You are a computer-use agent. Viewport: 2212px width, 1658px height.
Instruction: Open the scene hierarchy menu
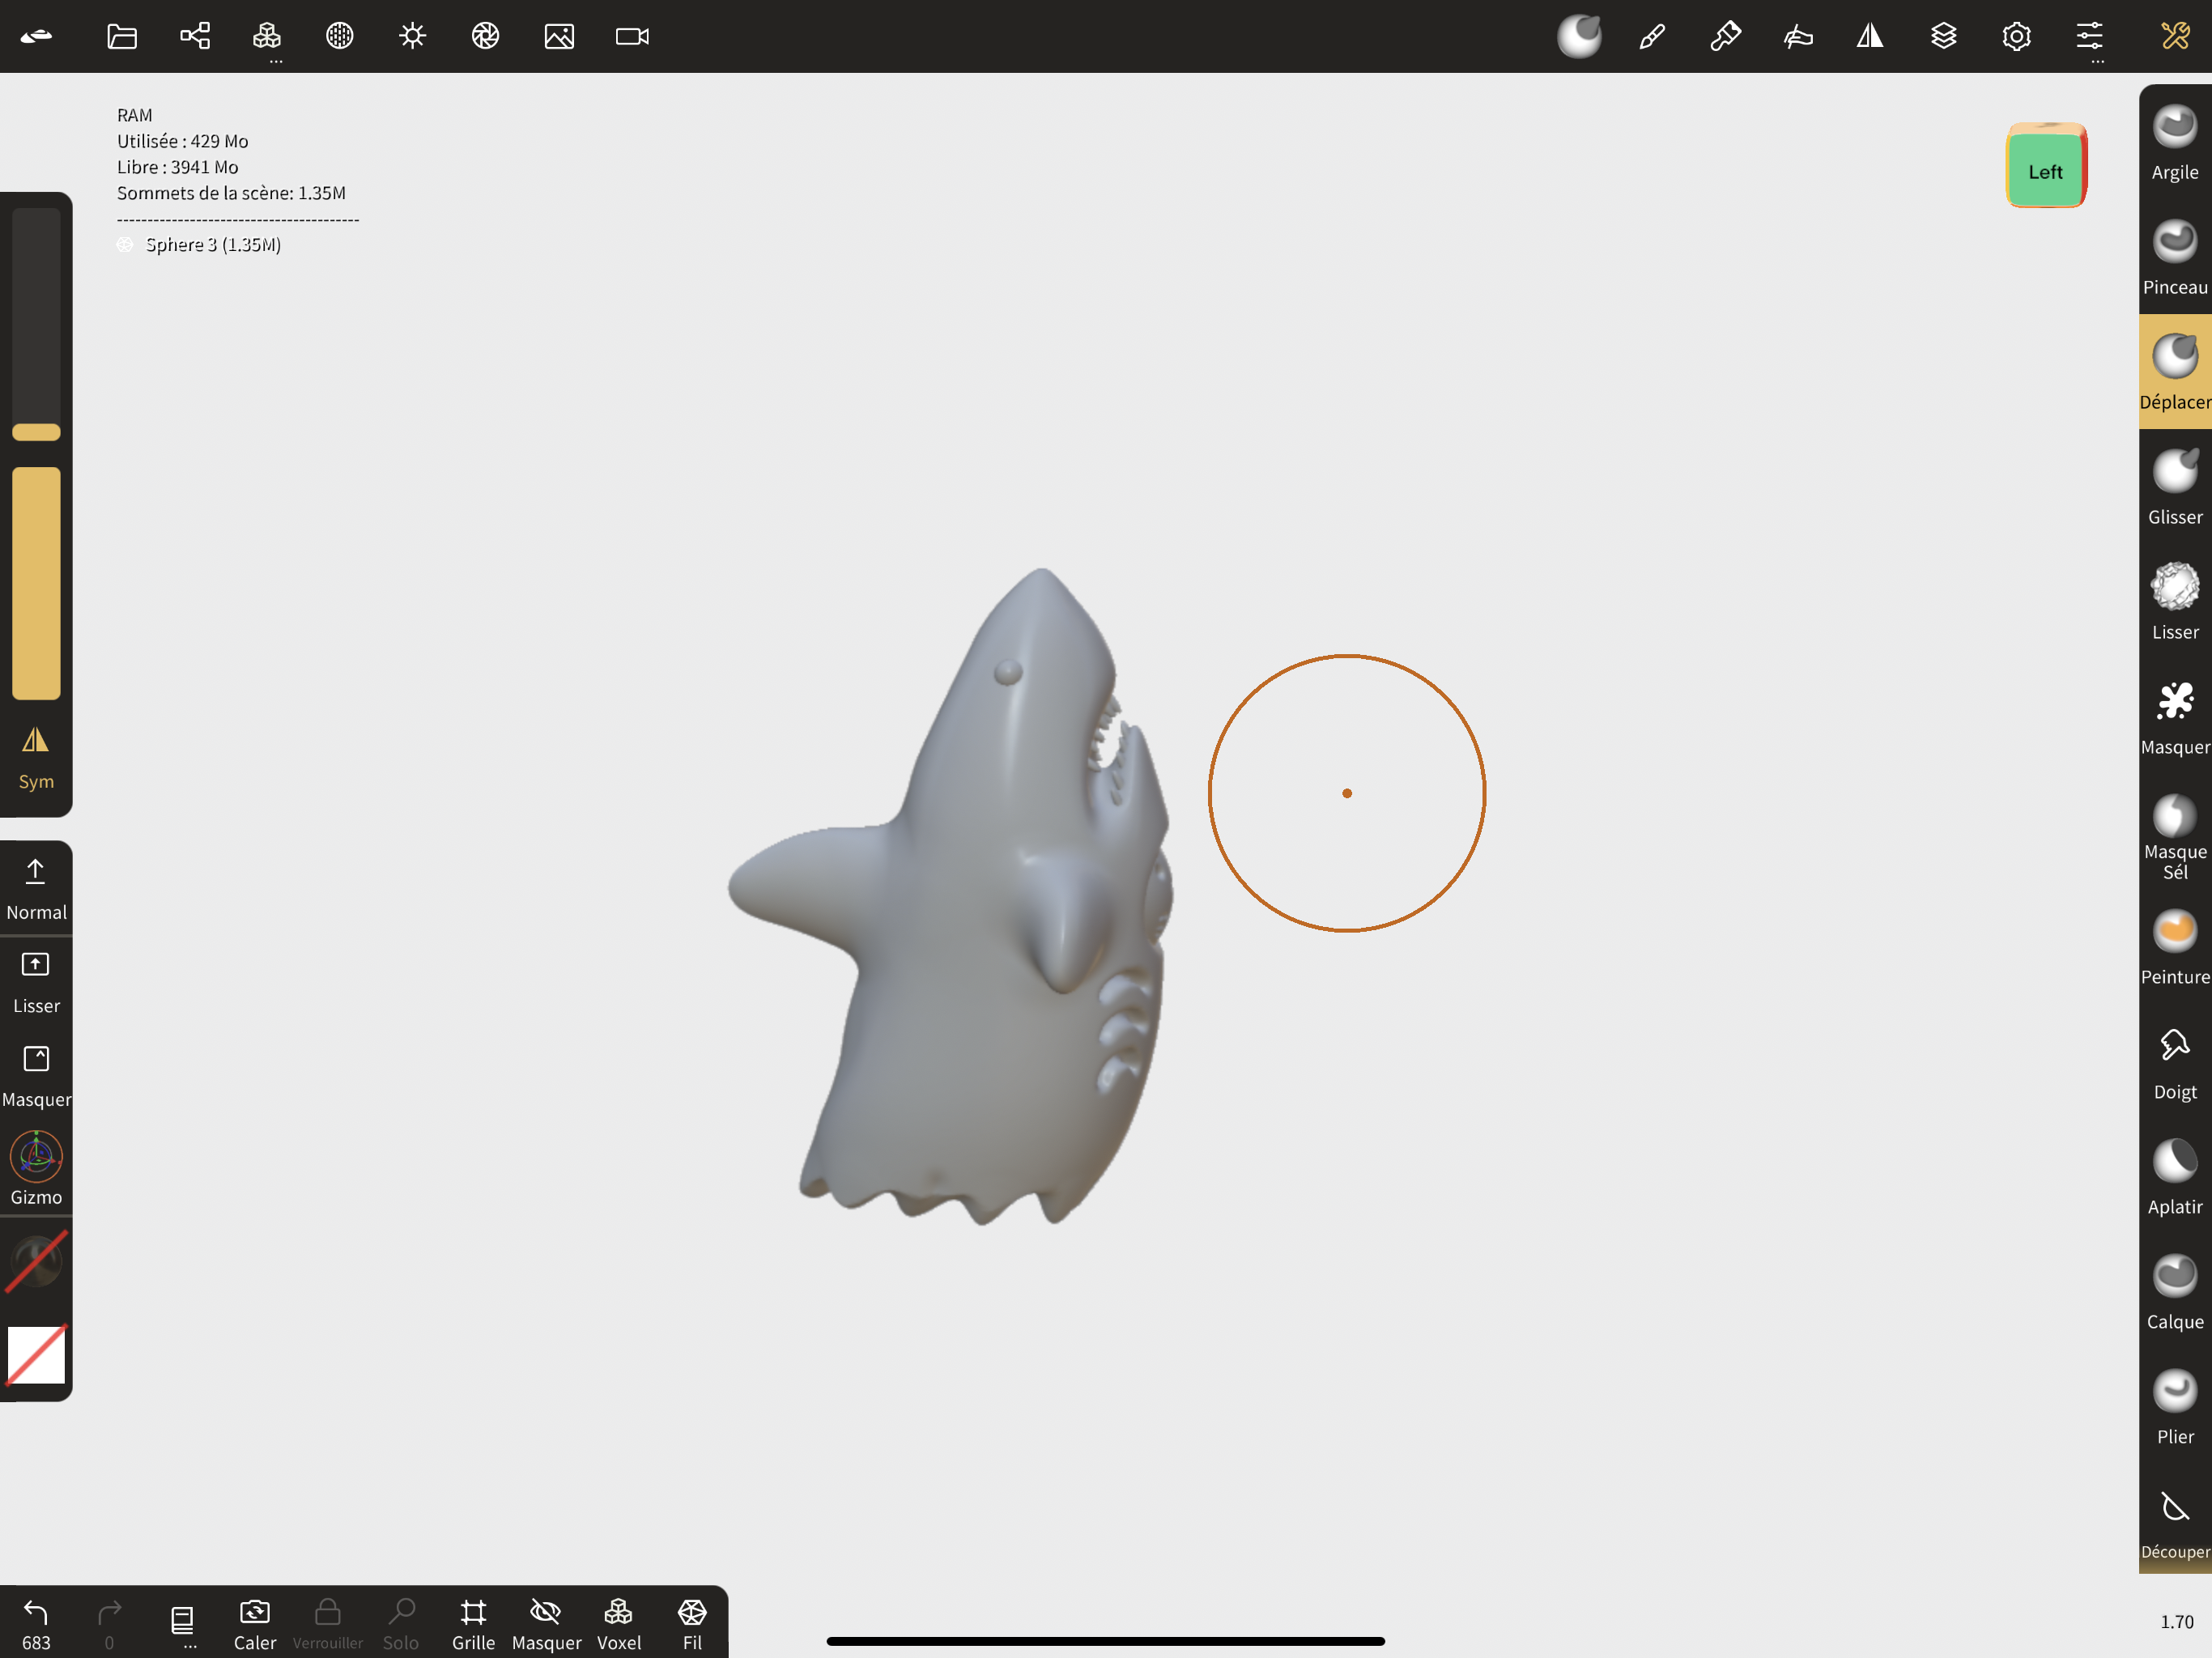click(x=195, y=36)
